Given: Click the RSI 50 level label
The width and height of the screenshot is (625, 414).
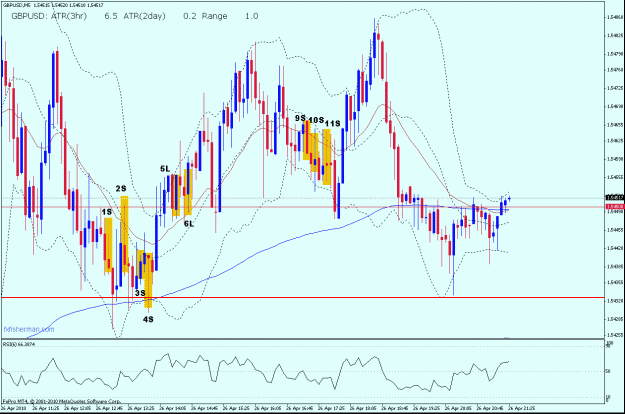Looking at the screenshot, I should pyautogui.click(x=608, y=371).
